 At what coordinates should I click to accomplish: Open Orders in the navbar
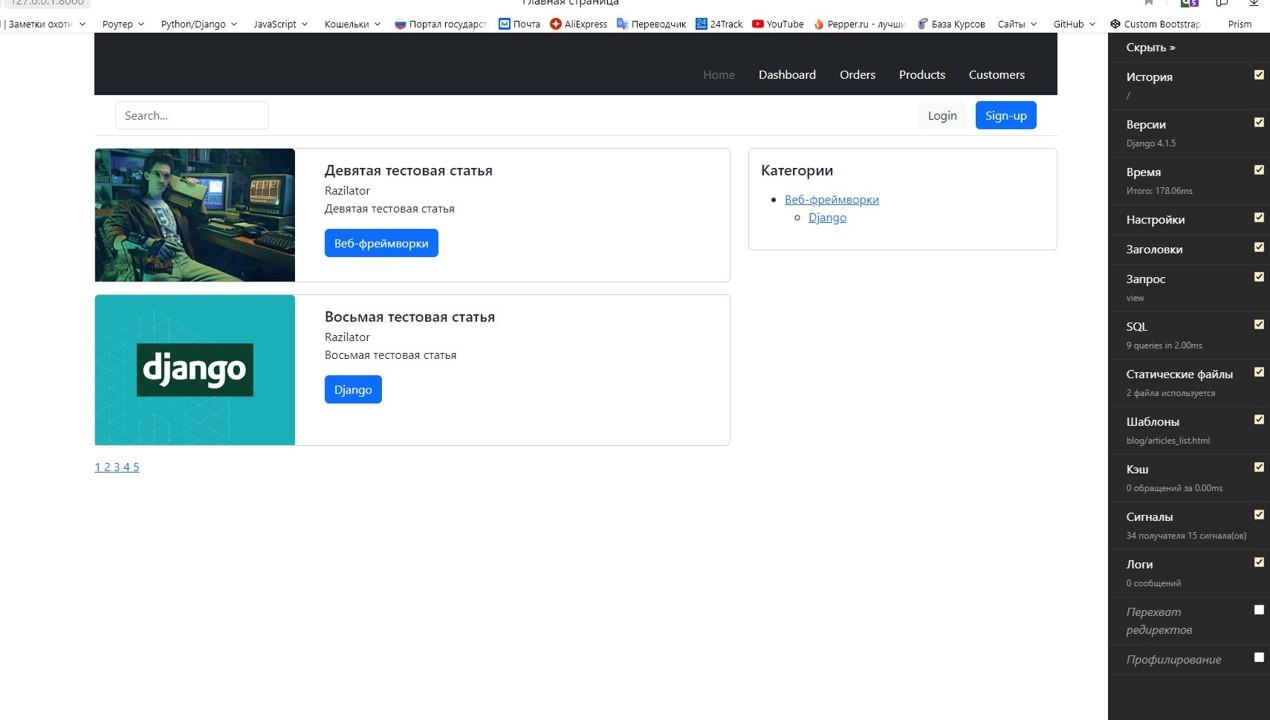[857, 75]
